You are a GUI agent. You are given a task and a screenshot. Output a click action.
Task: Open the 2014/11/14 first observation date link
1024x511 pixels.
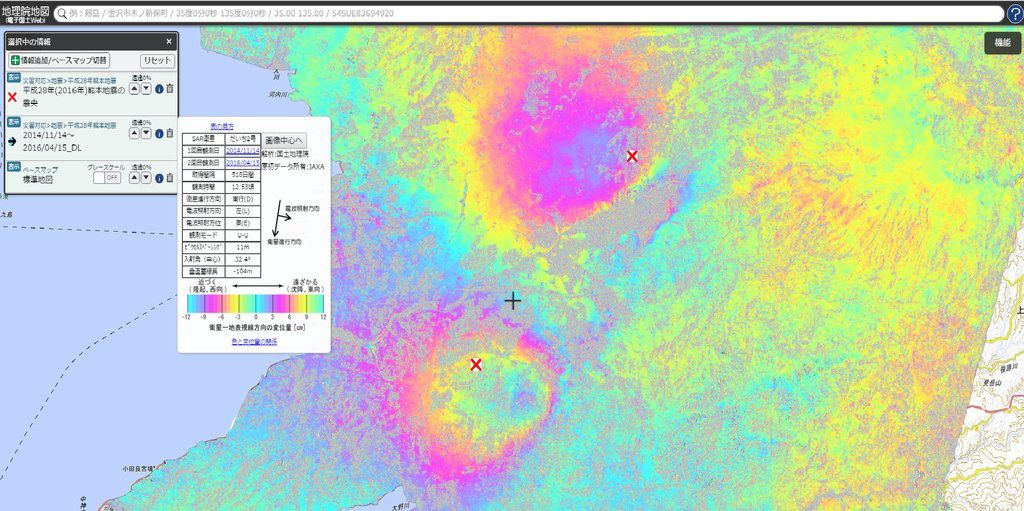pos(242,150)
